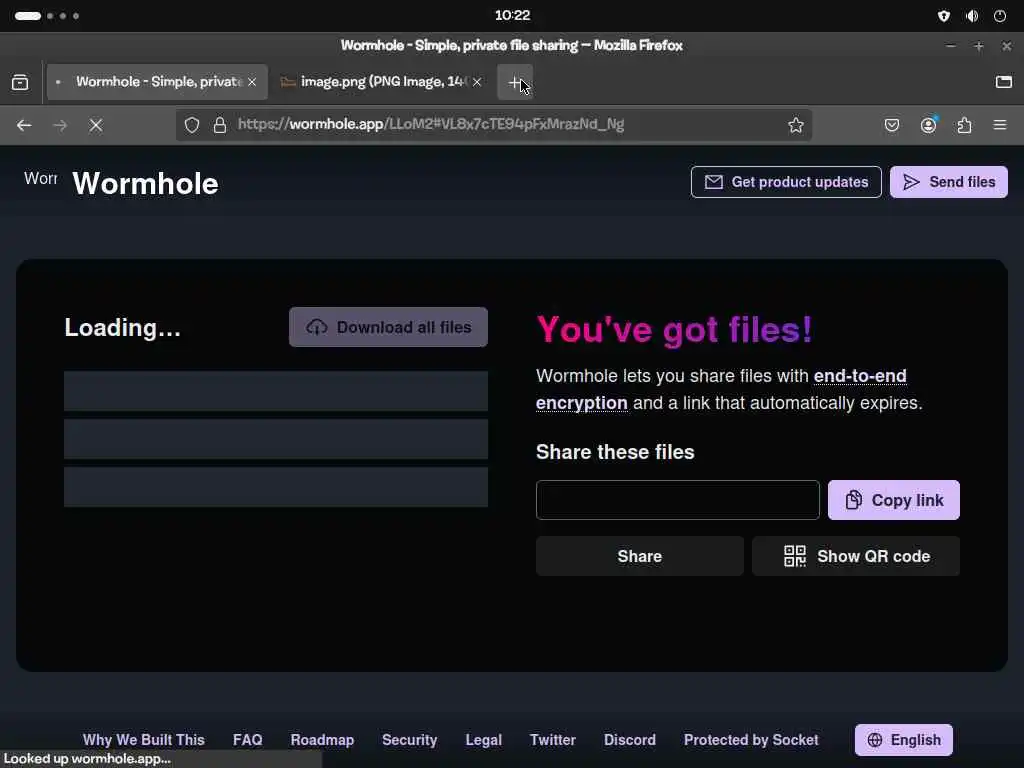The height and width of the screenshot is (768, 1024).
Task: Click the system tray shield icon
Action: (x=944, y=16)
